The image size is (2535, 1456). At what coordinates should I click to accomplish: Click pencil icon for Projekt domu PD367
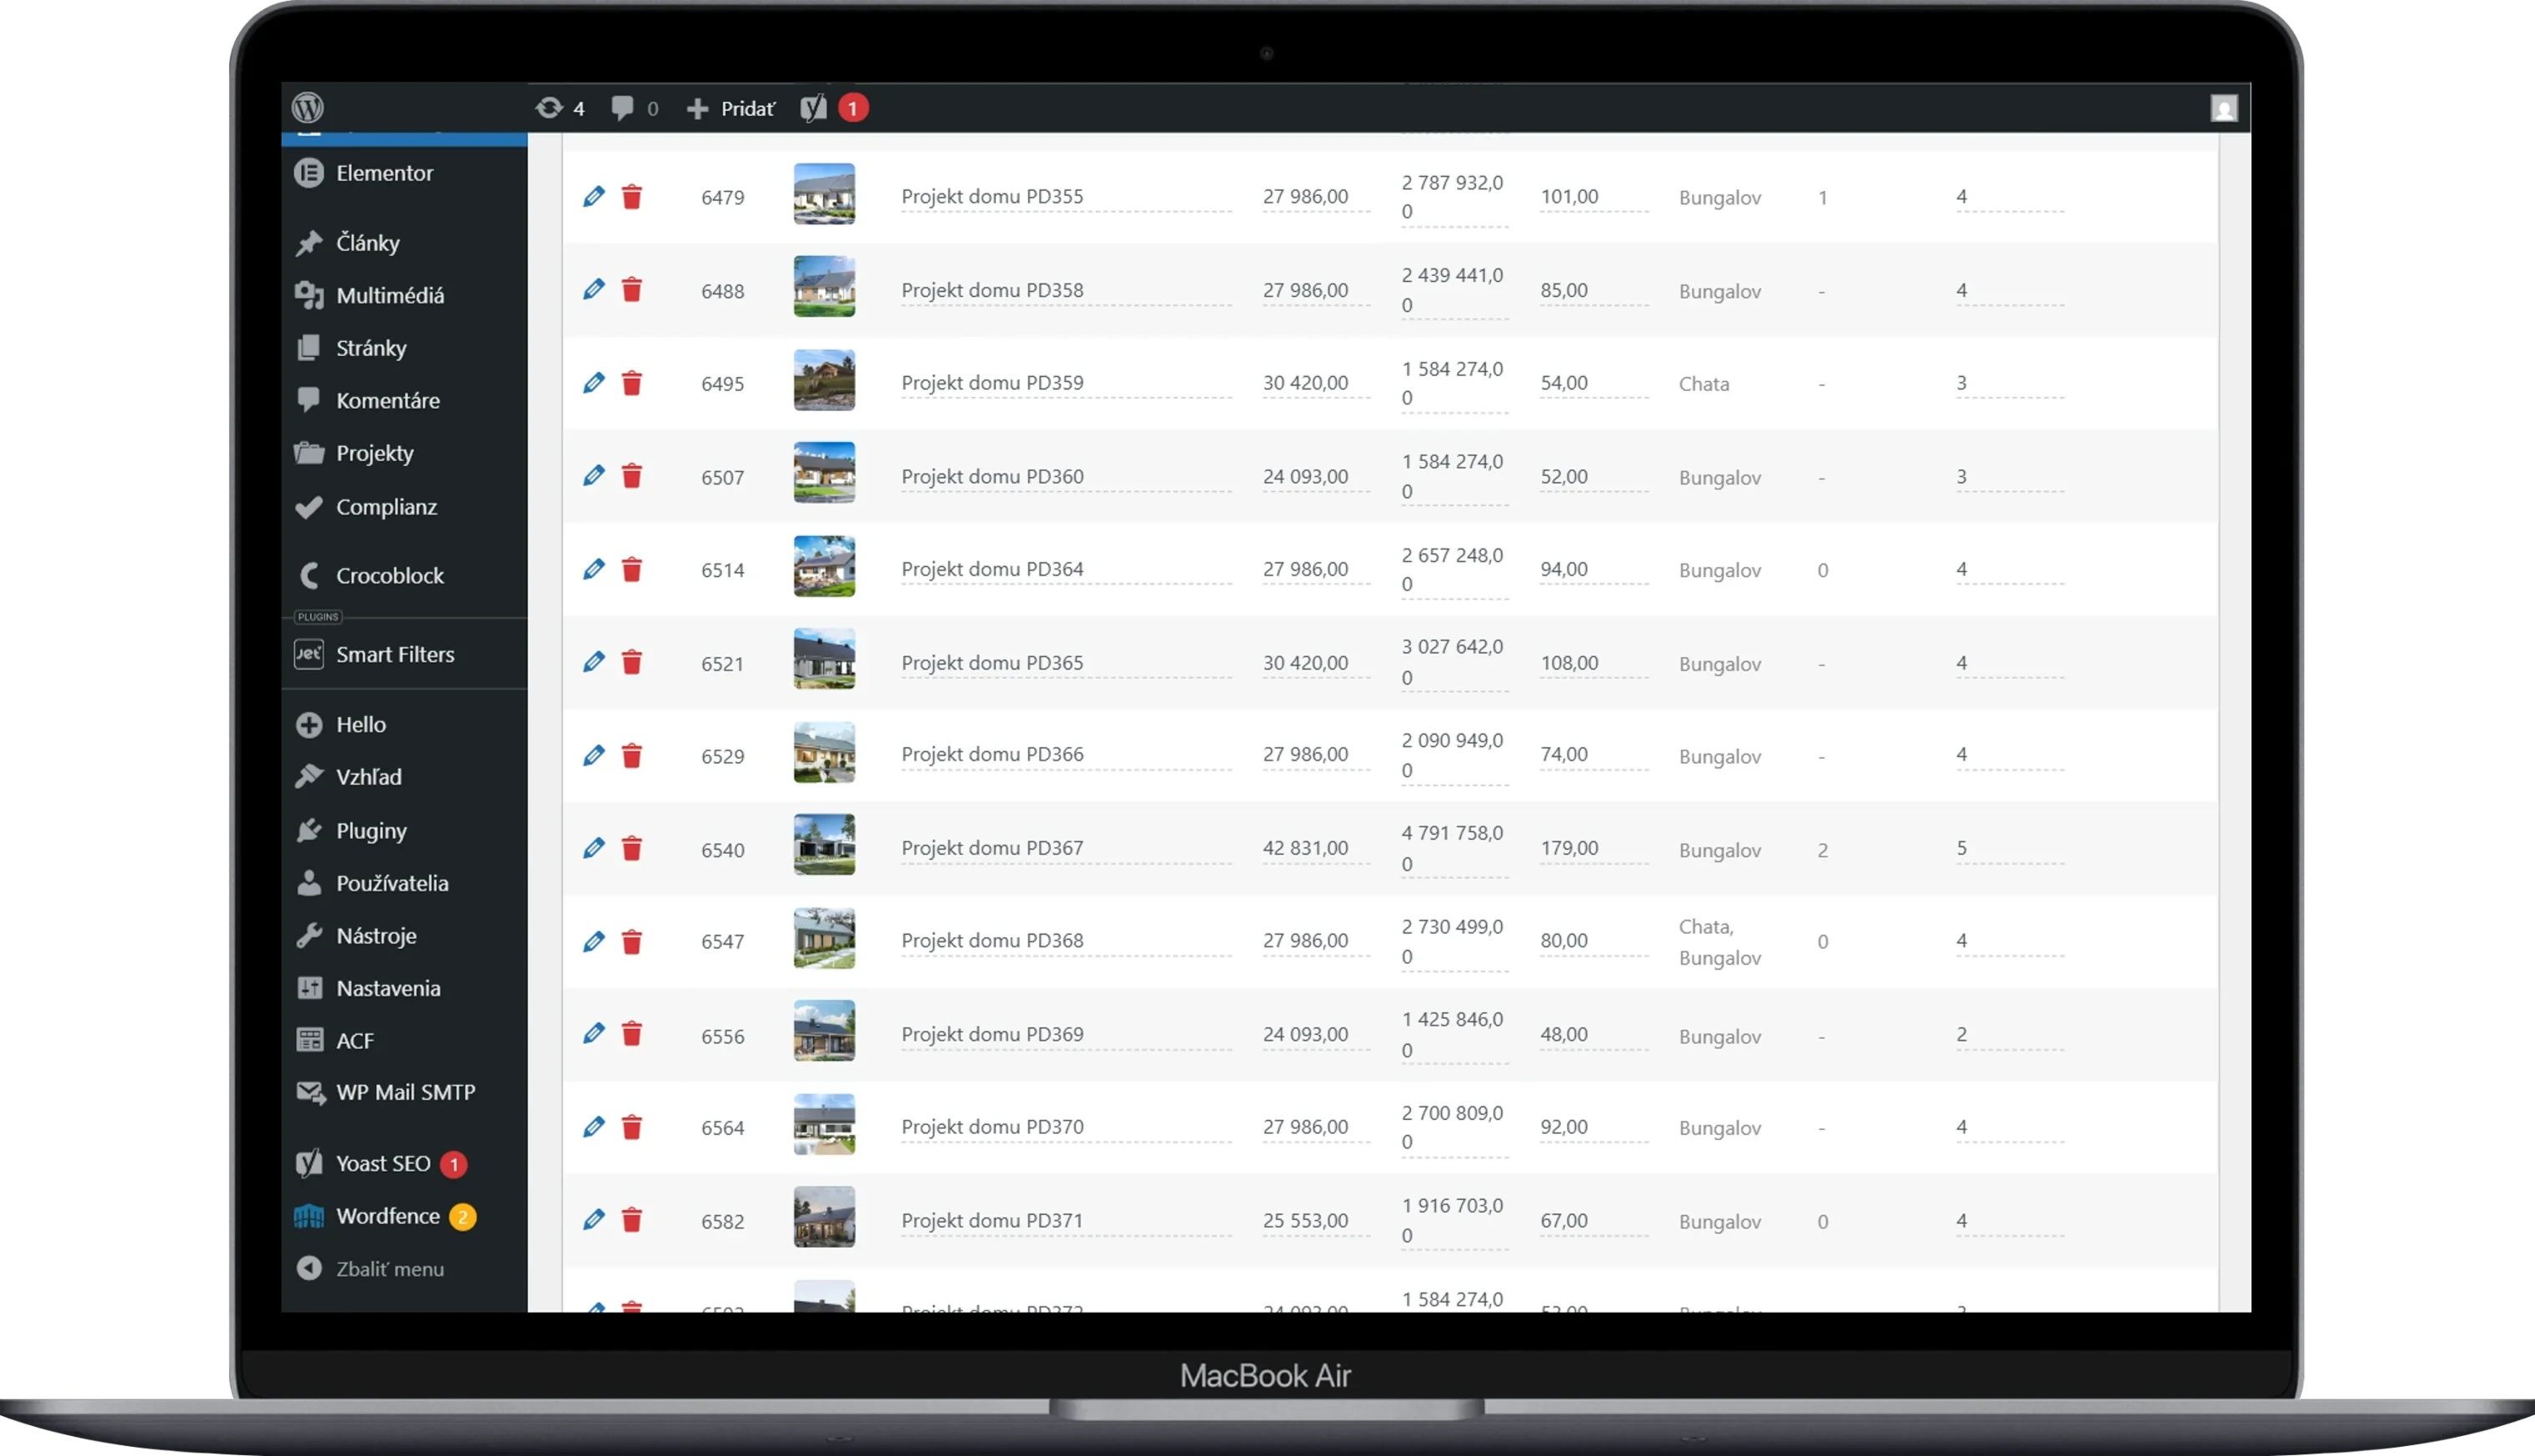(594, 849)
